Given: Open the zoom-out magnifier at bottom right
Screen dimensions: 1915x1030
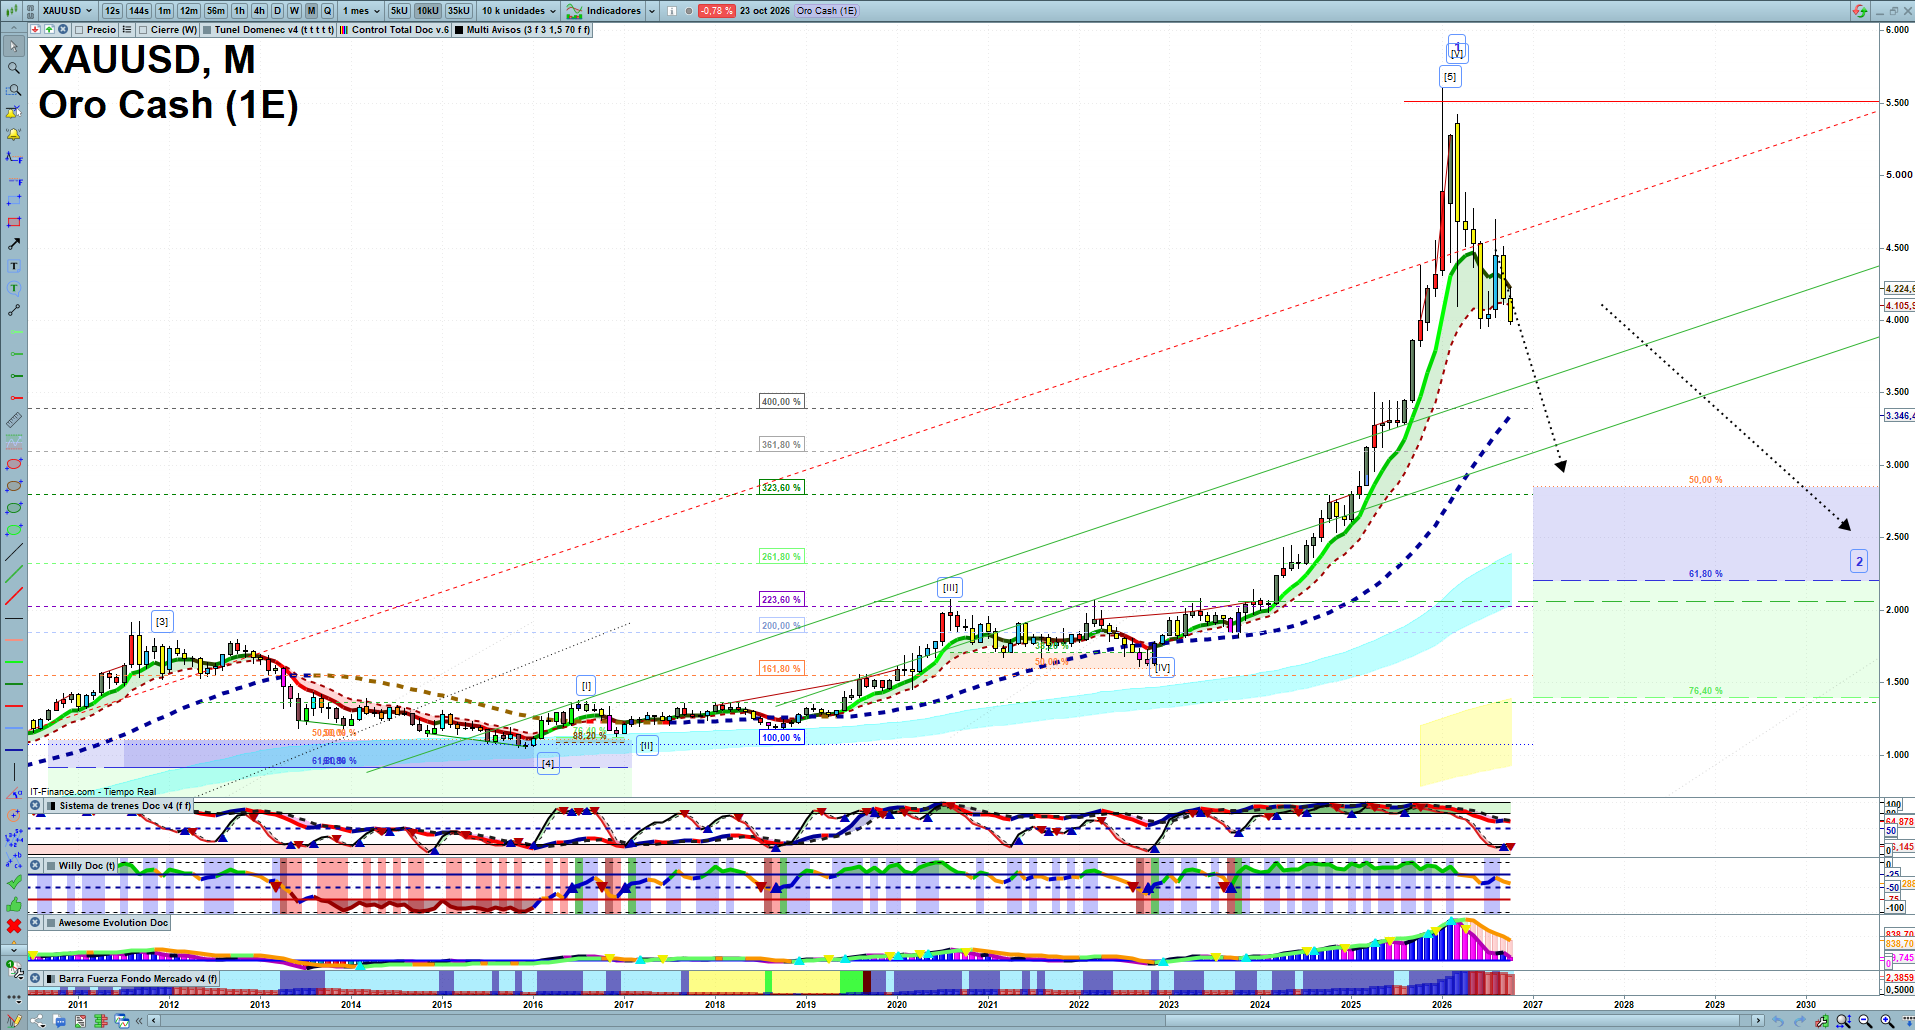Looking at the screenshot, I should (x=1865, y=1021).
